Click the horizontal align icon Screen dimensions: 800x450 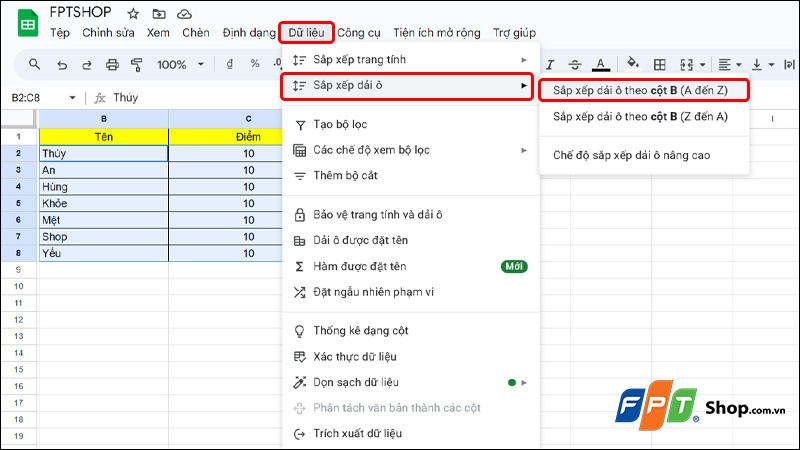724,65
